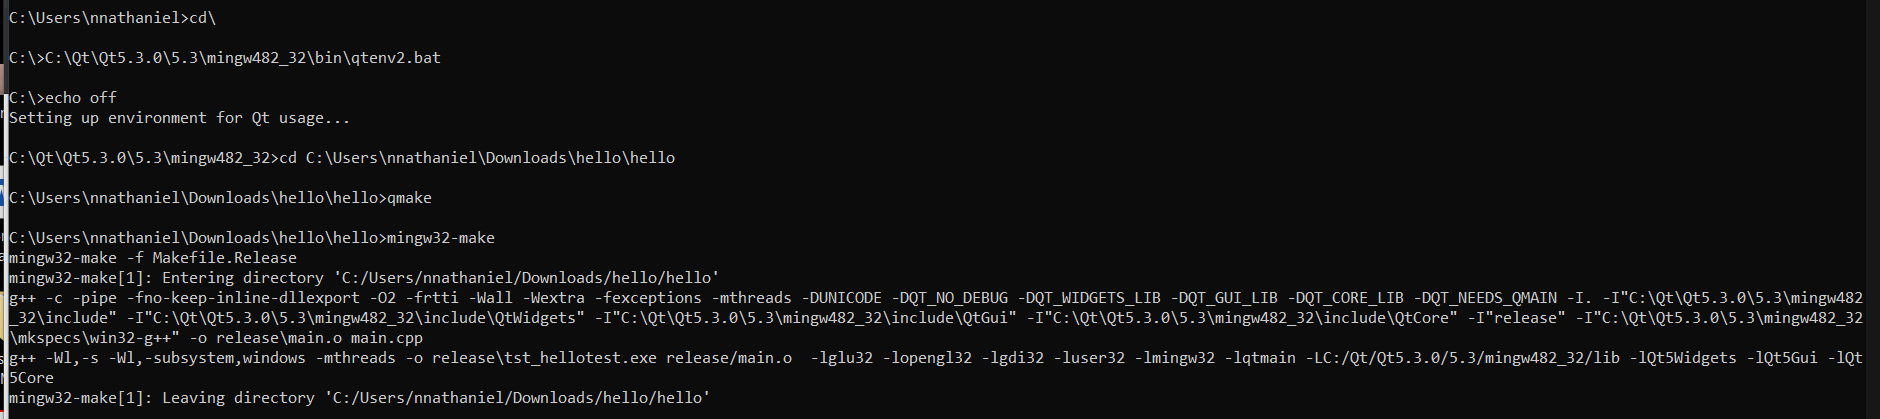Click the -DUNICODE define flag
The height and width of the screenshot is (419, 1880).
841,298
